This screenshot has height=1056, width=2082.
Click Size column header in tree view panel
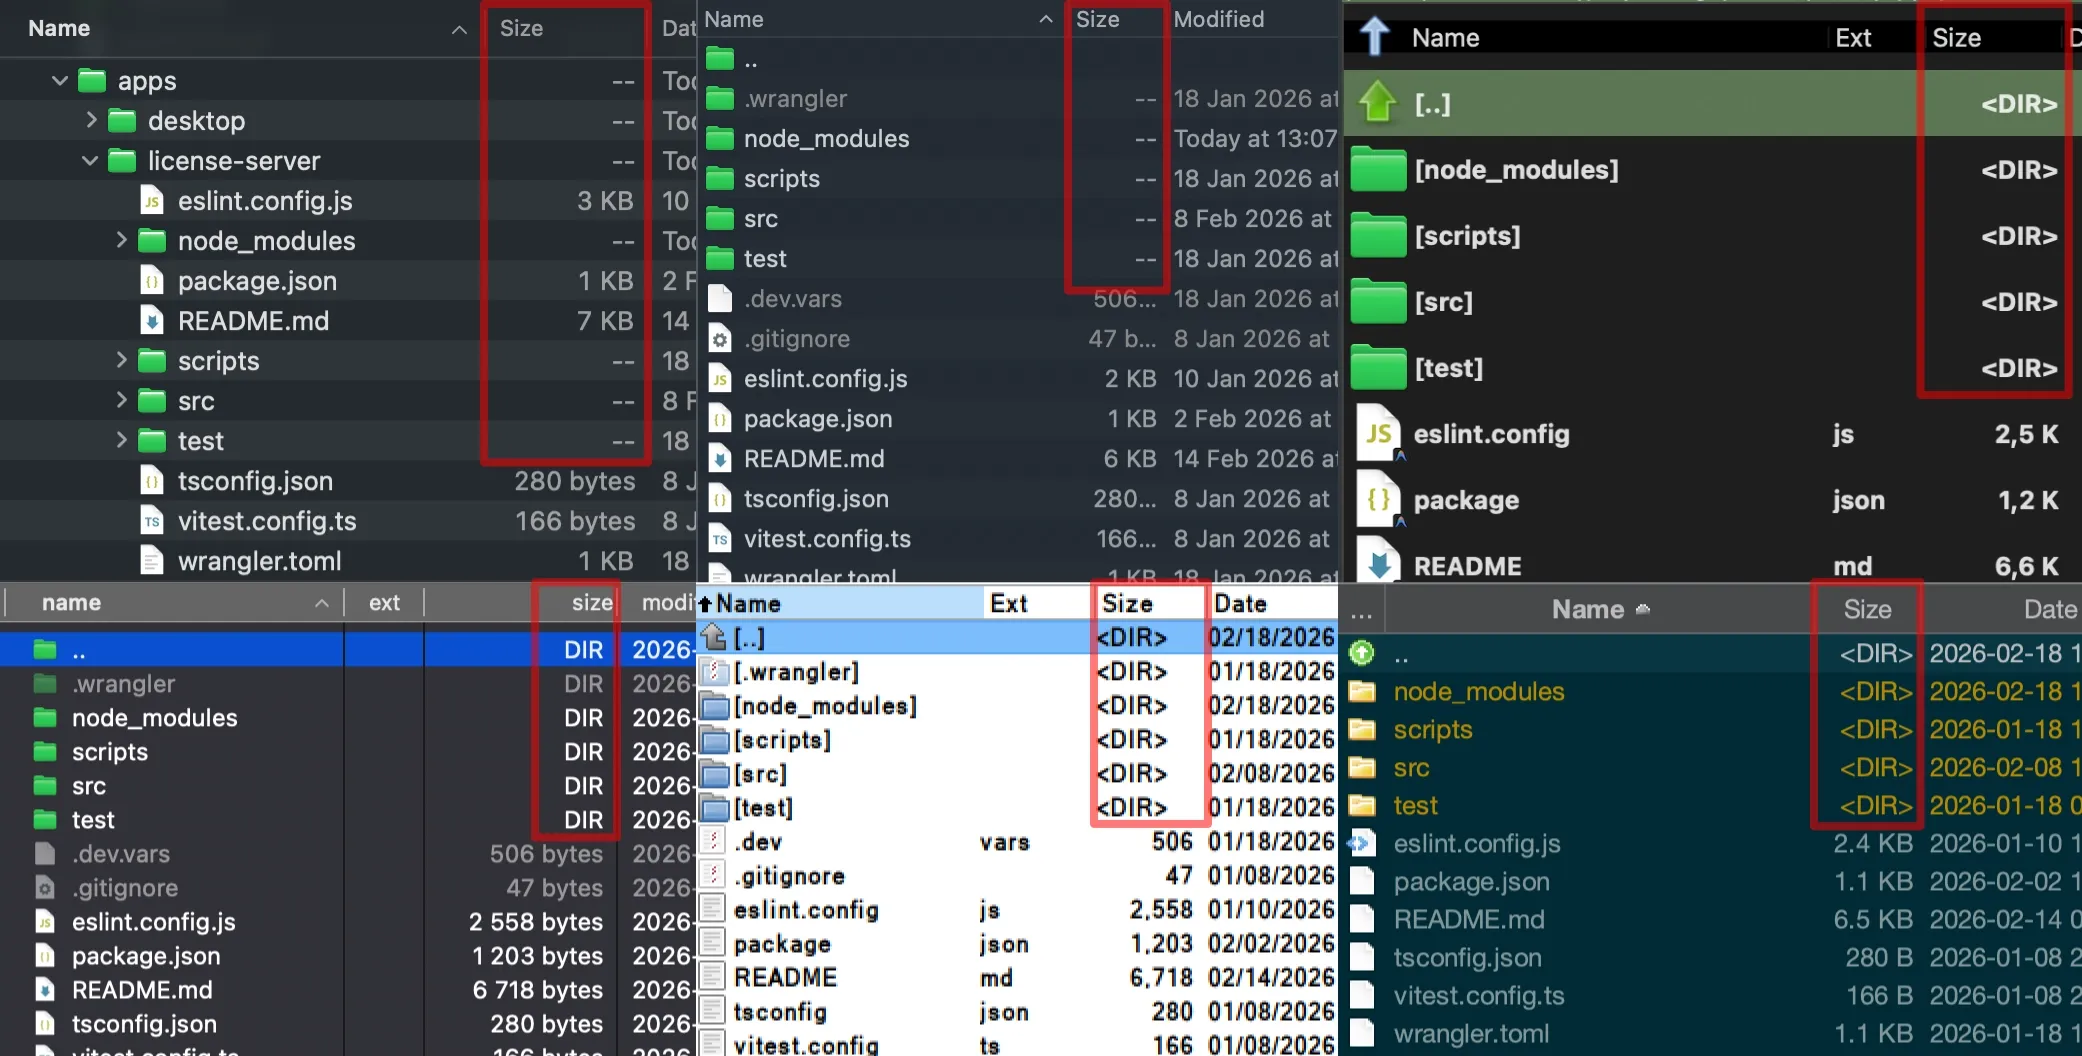[x=521, y=28]
